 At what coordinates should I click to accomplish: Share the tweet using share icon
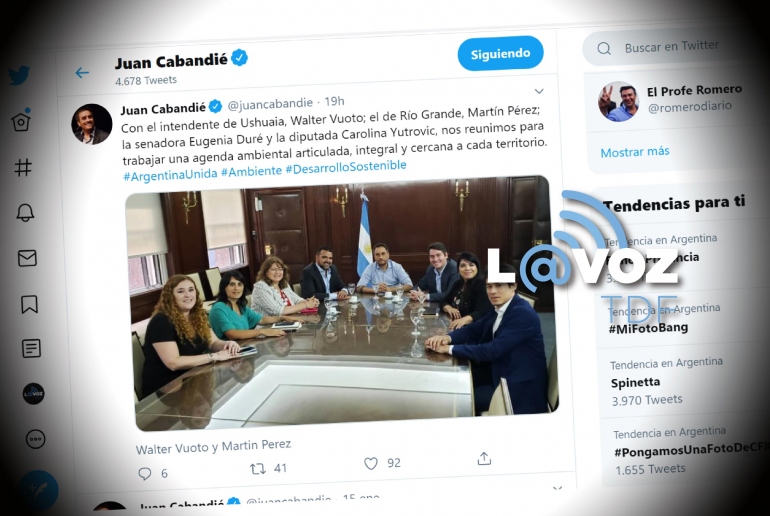click(x=484, y=459)
